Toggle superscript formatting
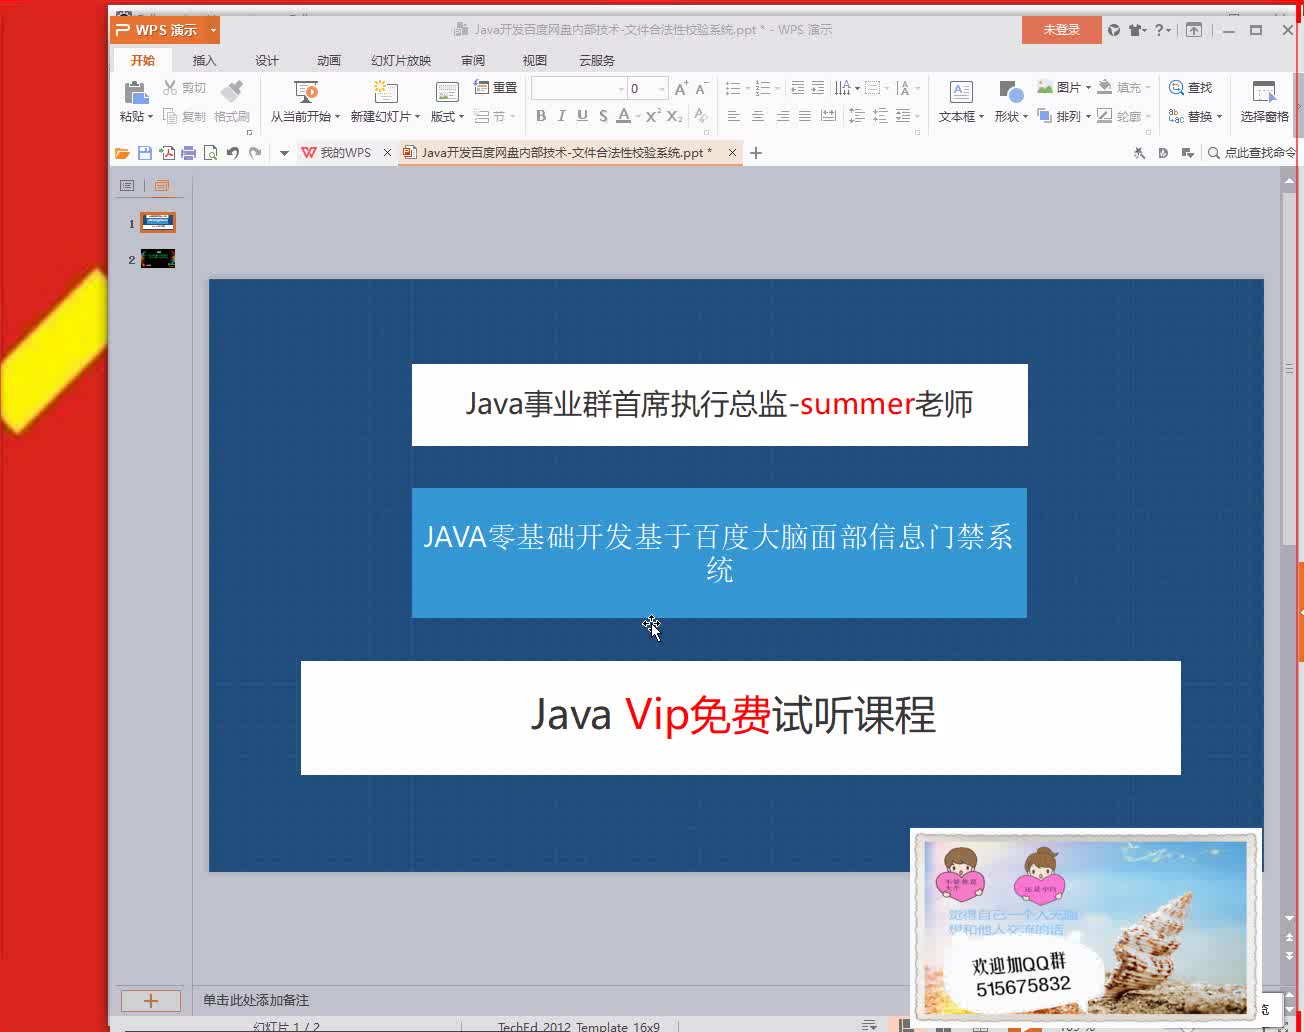This screenshot has height=1032, width=1304. (x=653, y=116)
